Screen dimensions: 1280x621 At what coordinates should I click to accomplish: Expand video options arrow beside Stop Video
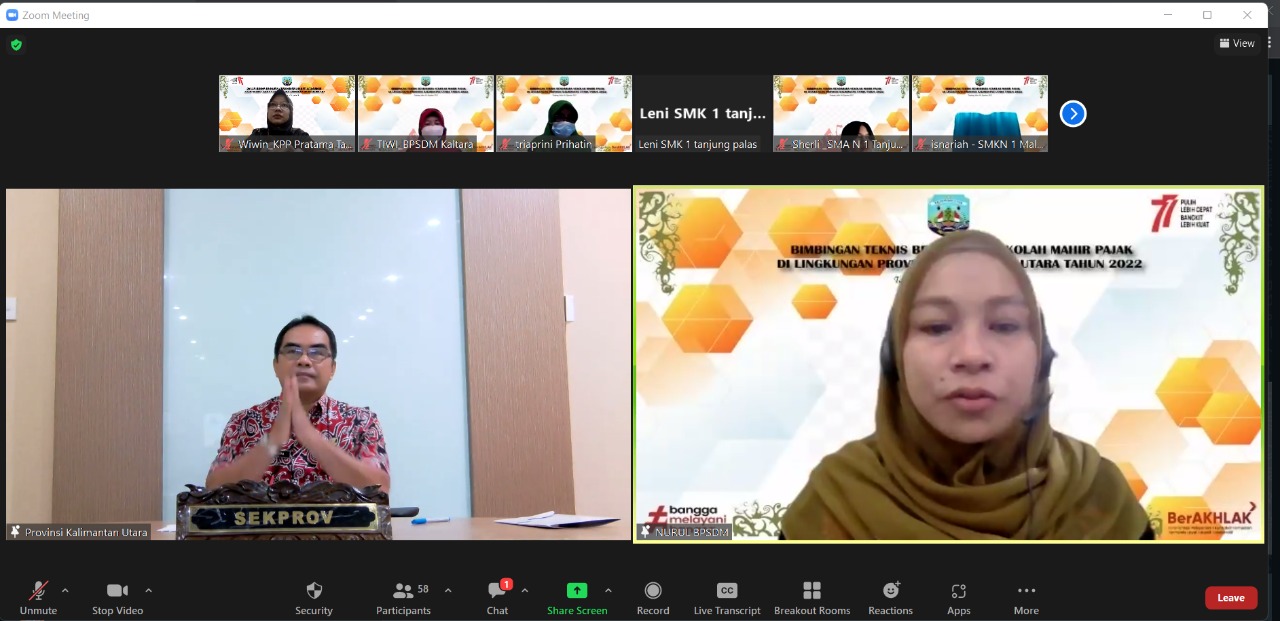click(x=149, y=590)
